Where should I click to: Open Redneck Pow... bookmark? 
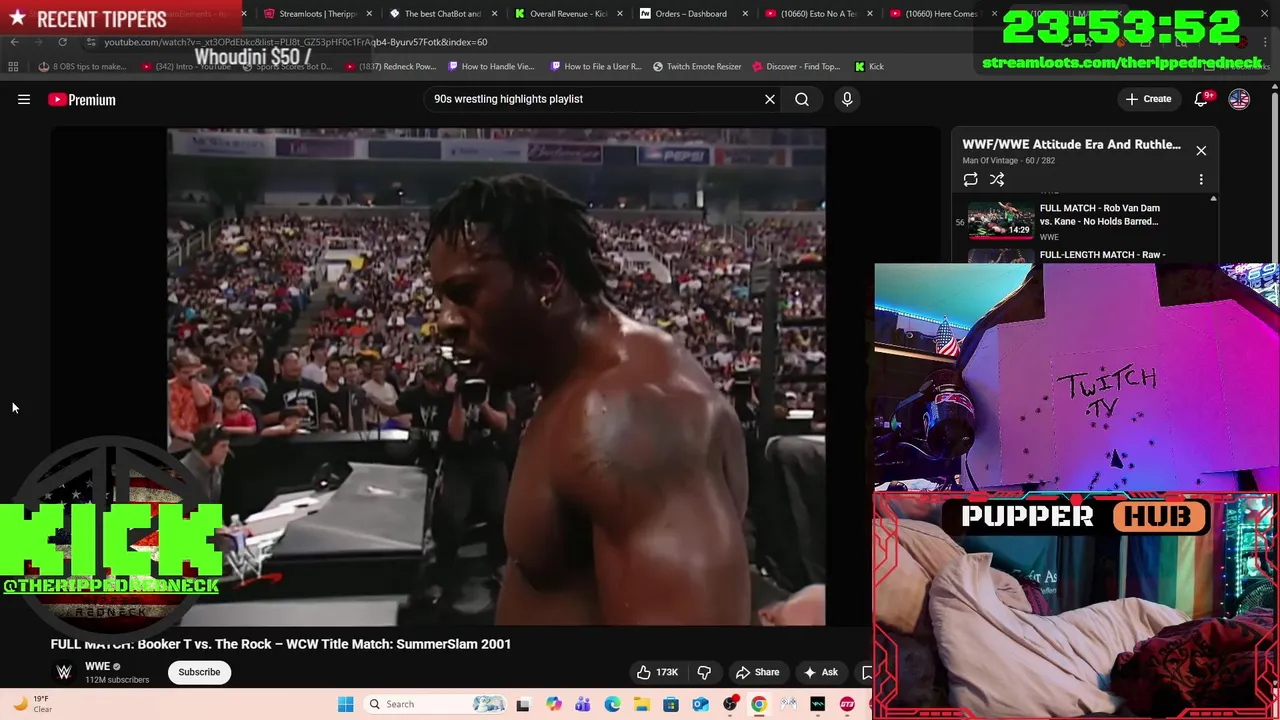[392, 67]
